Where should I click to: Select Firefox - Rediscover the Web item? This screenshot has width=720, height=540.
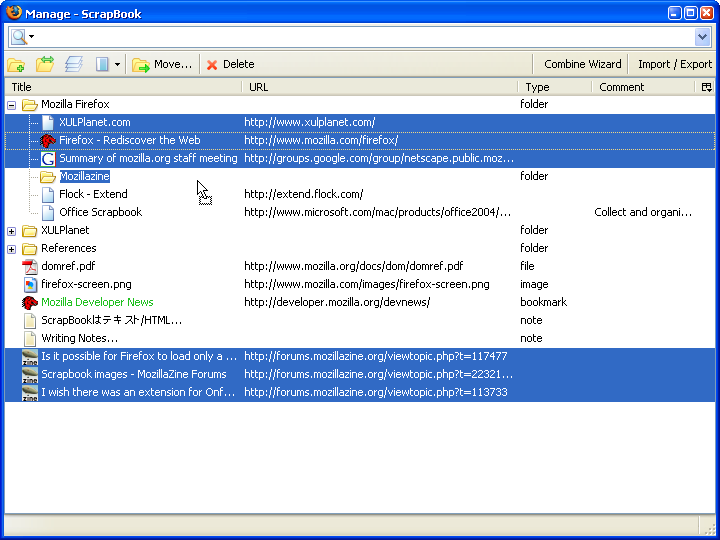[x=130, y=140]
